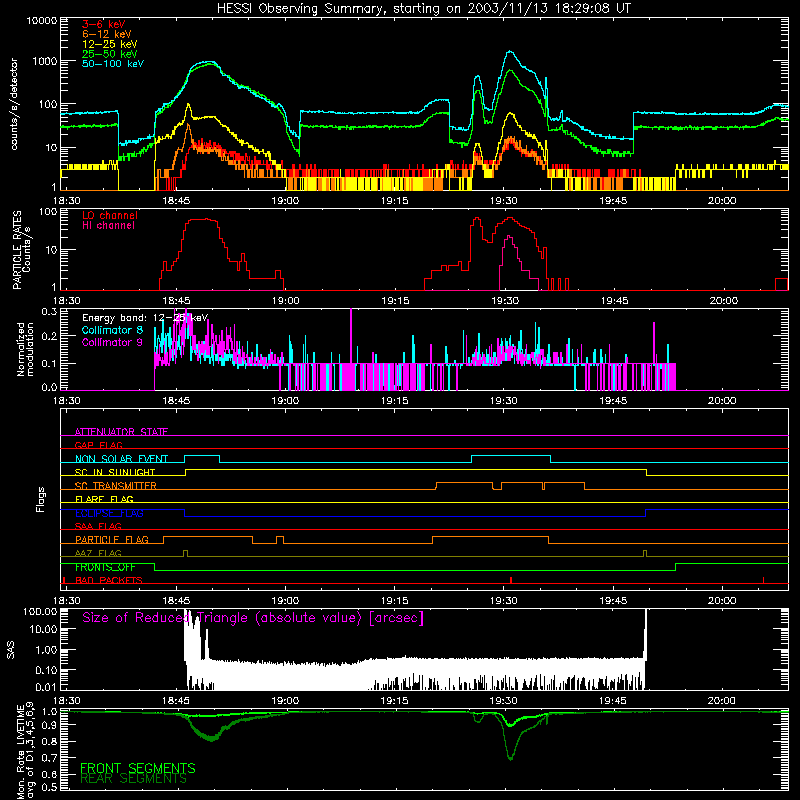Click the yellow 12-25 keV legend entry
The width and height of the screenshot is (800, 800).
tap(109, 44)
